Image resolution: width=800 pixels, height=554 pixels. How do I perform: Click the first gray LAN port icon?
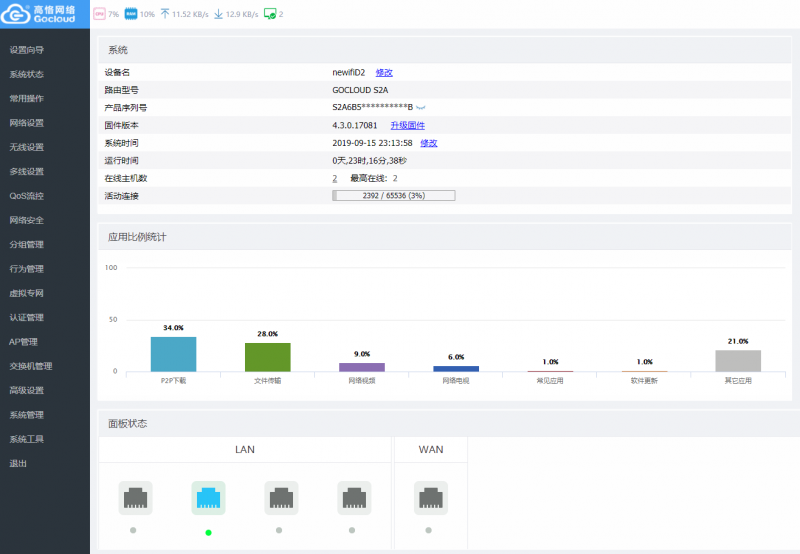(x=135, y=498)
